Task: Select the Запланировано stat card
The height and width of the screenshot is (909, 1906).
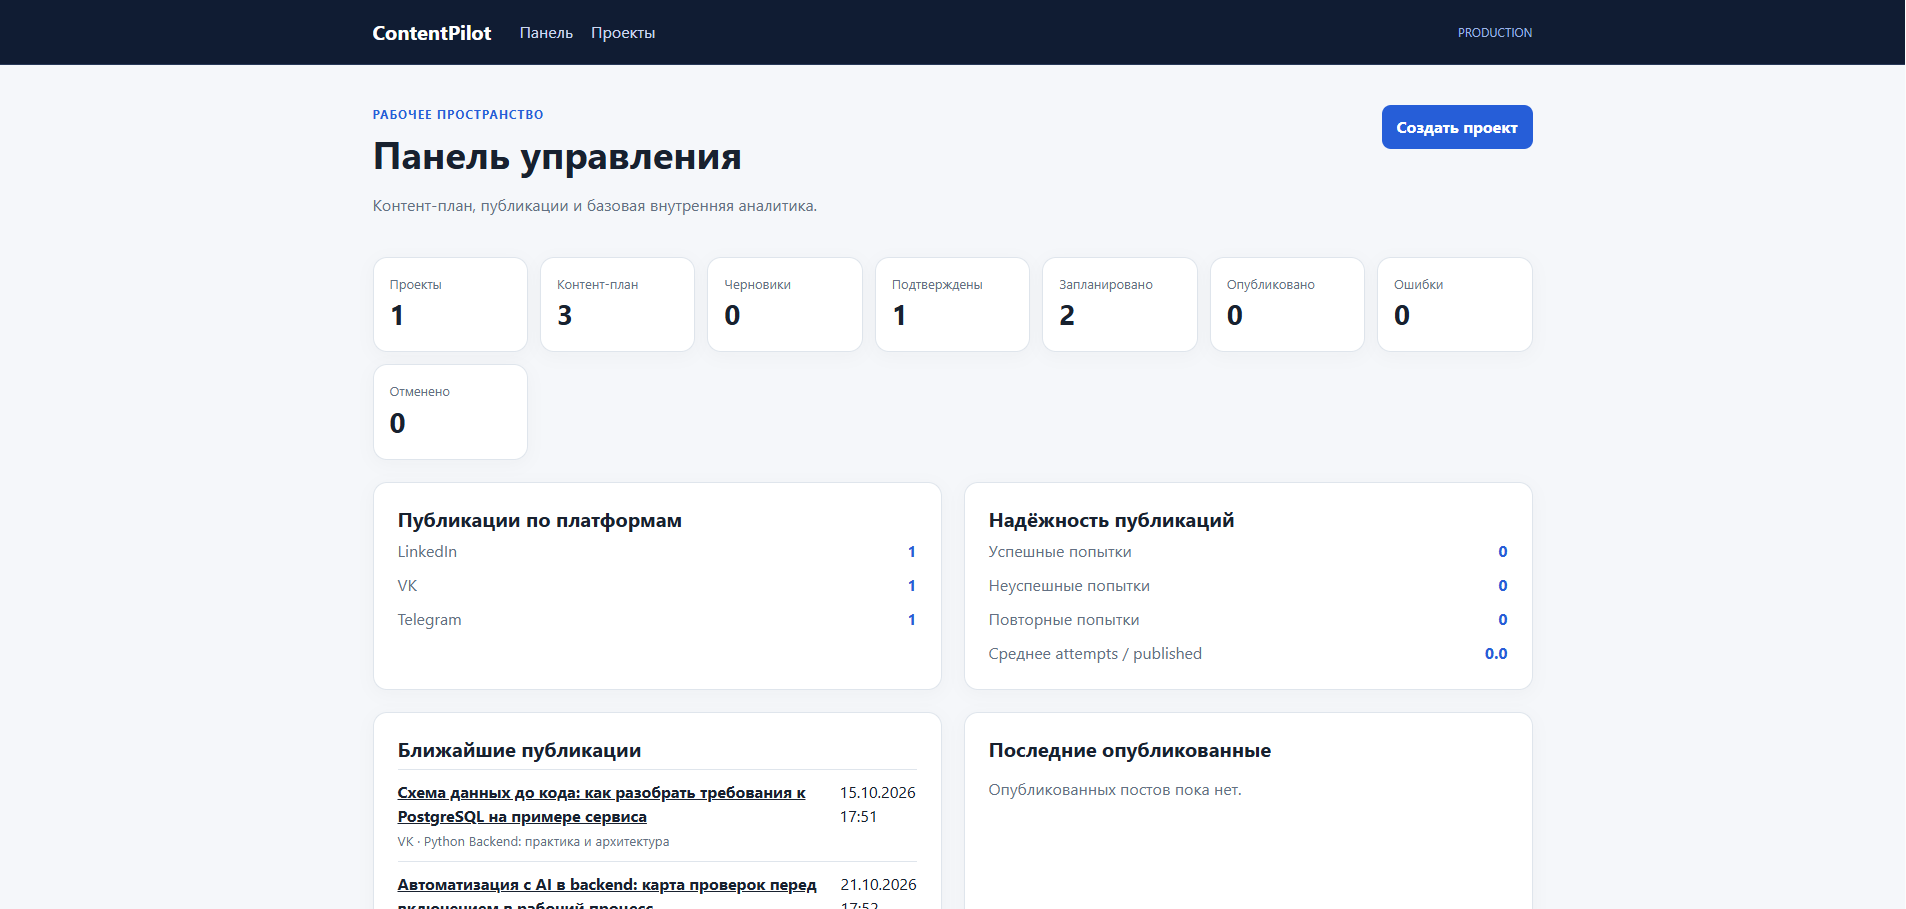Action: pyautogui.click(x=1120, y=305)
